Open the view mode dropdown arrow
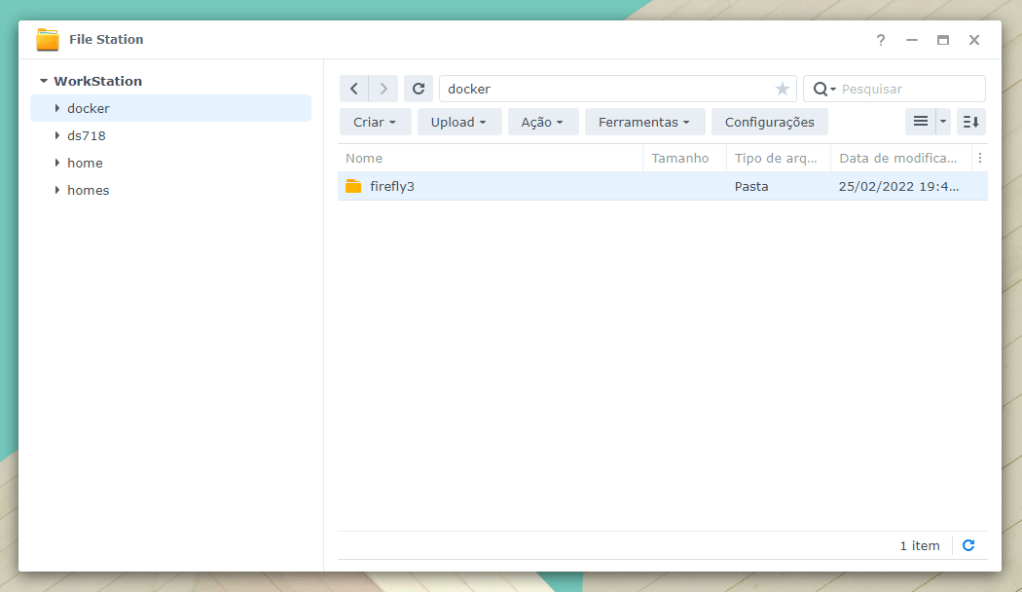Viewport: 1022px width, 592px height. pyautogui.click(x=943, y=122)
